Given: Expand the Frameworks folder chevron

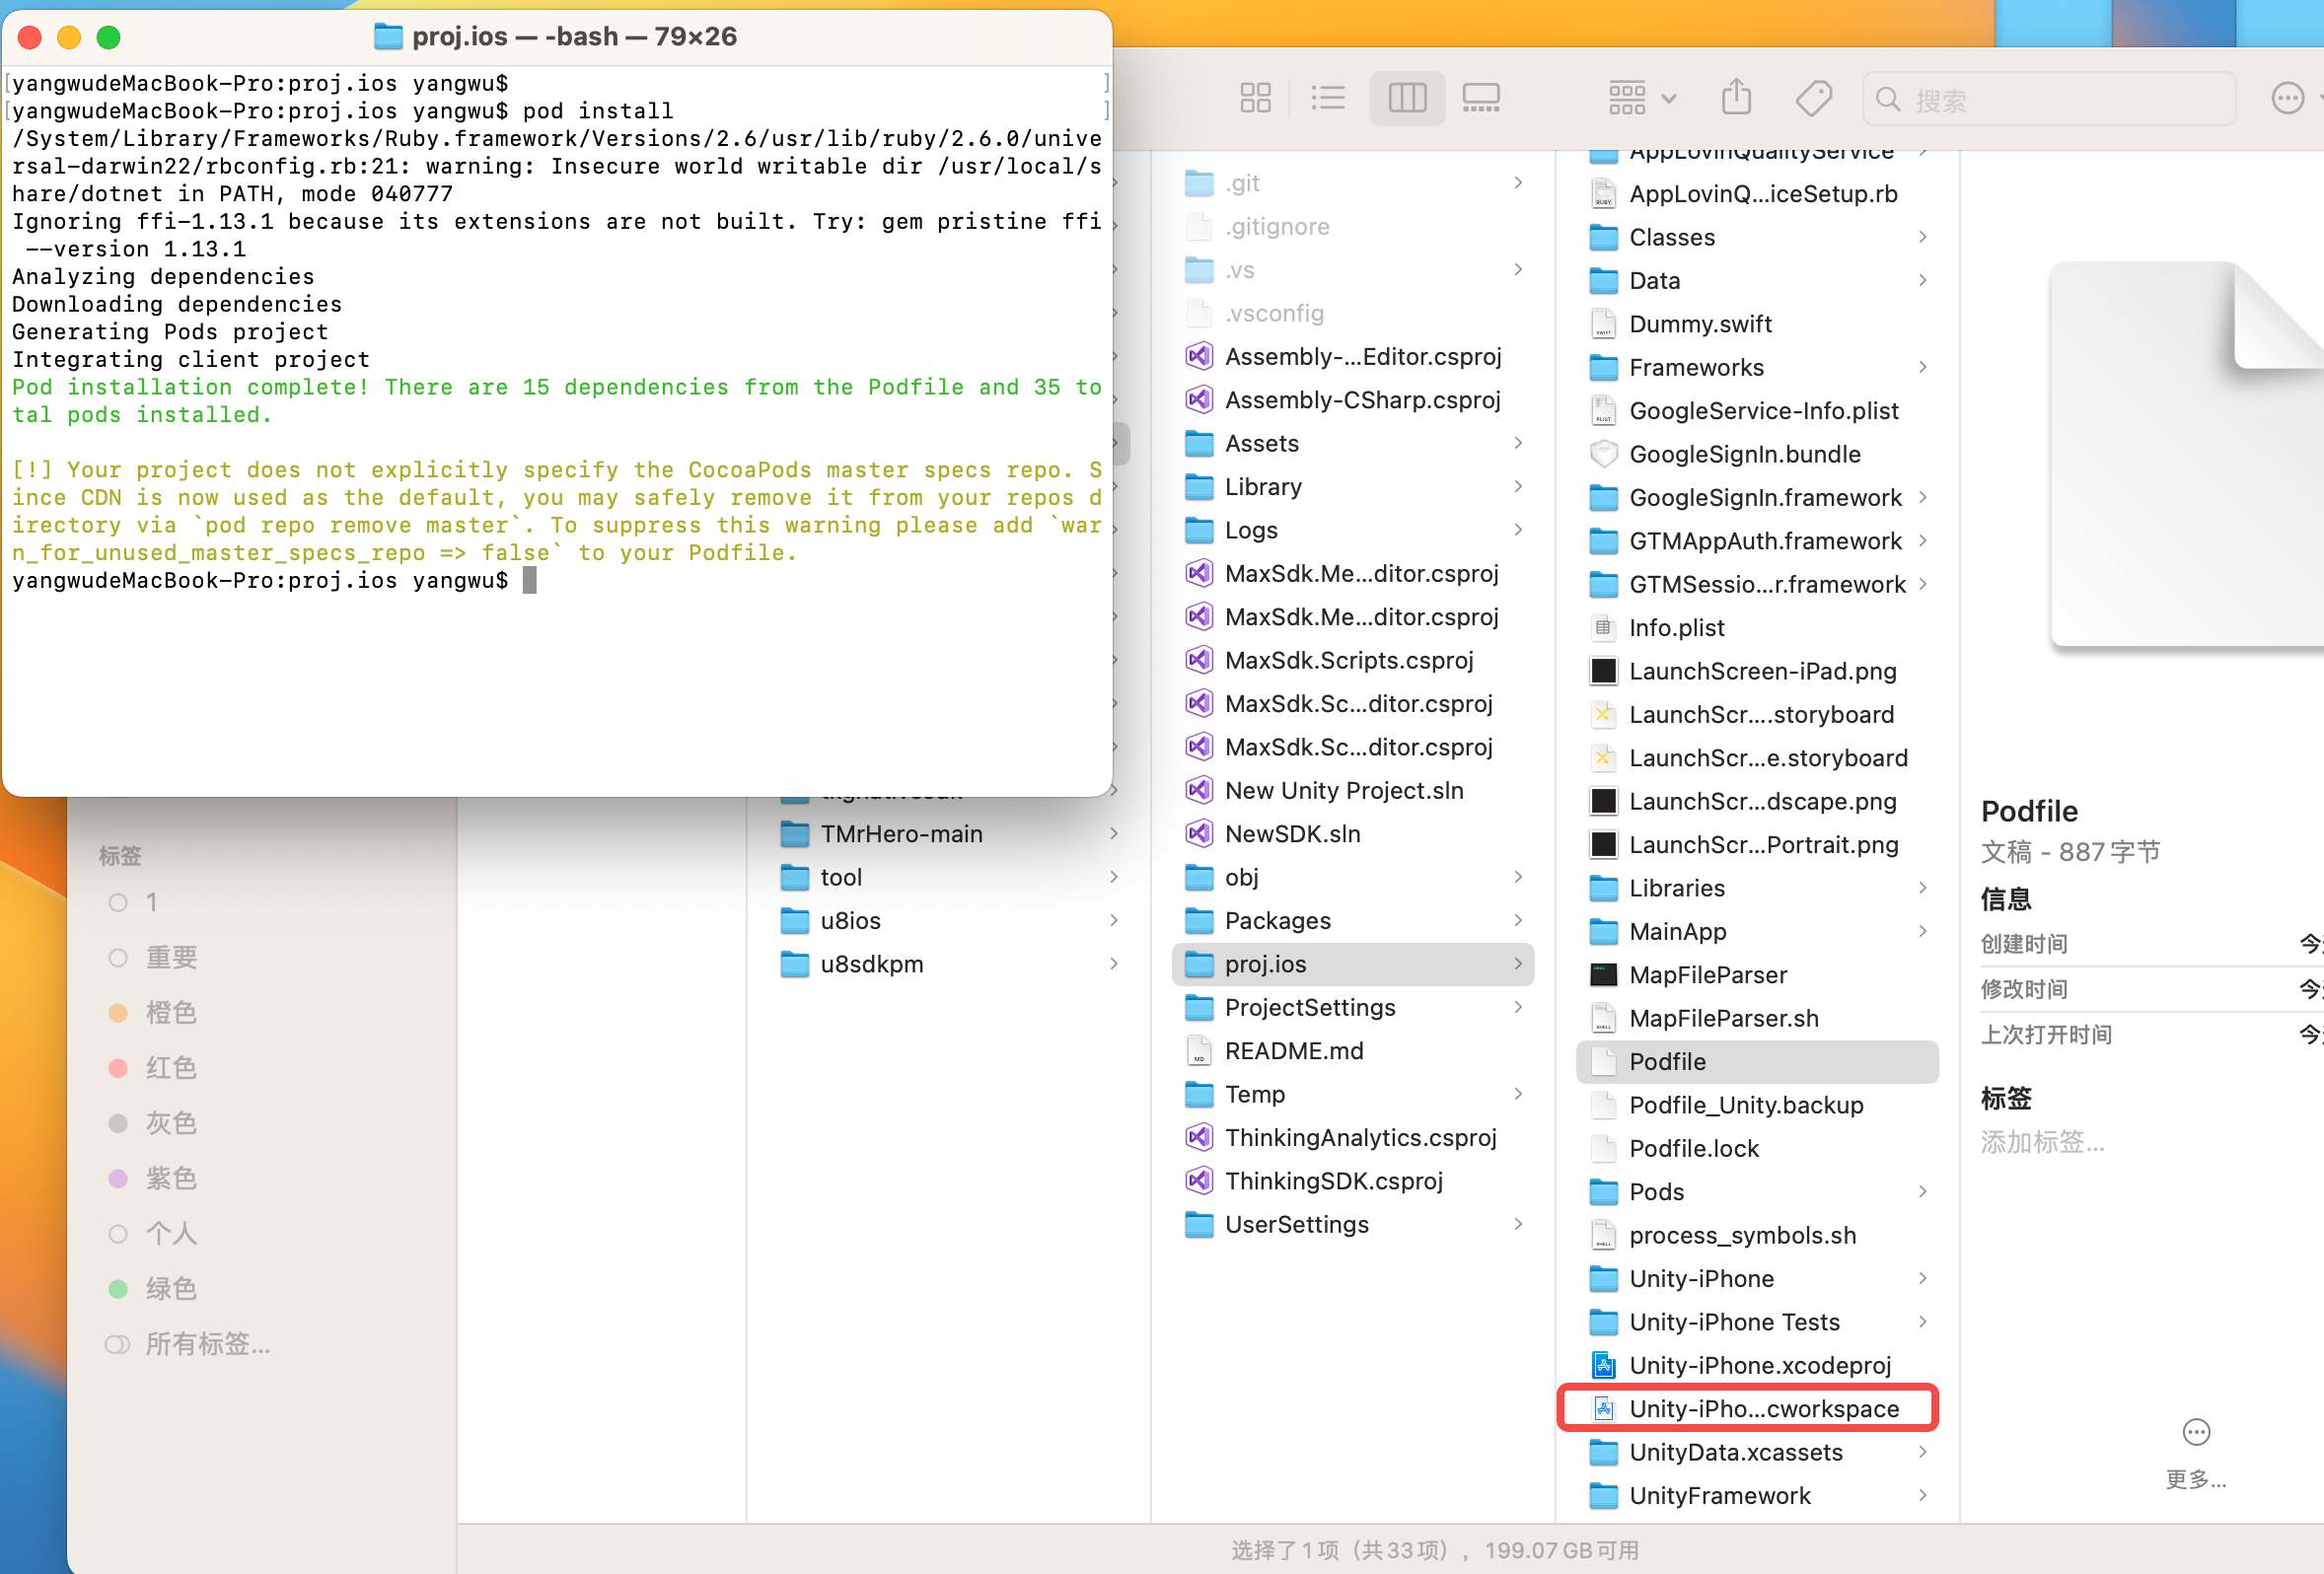Looking at the screenshot, I should point(1922,367).
